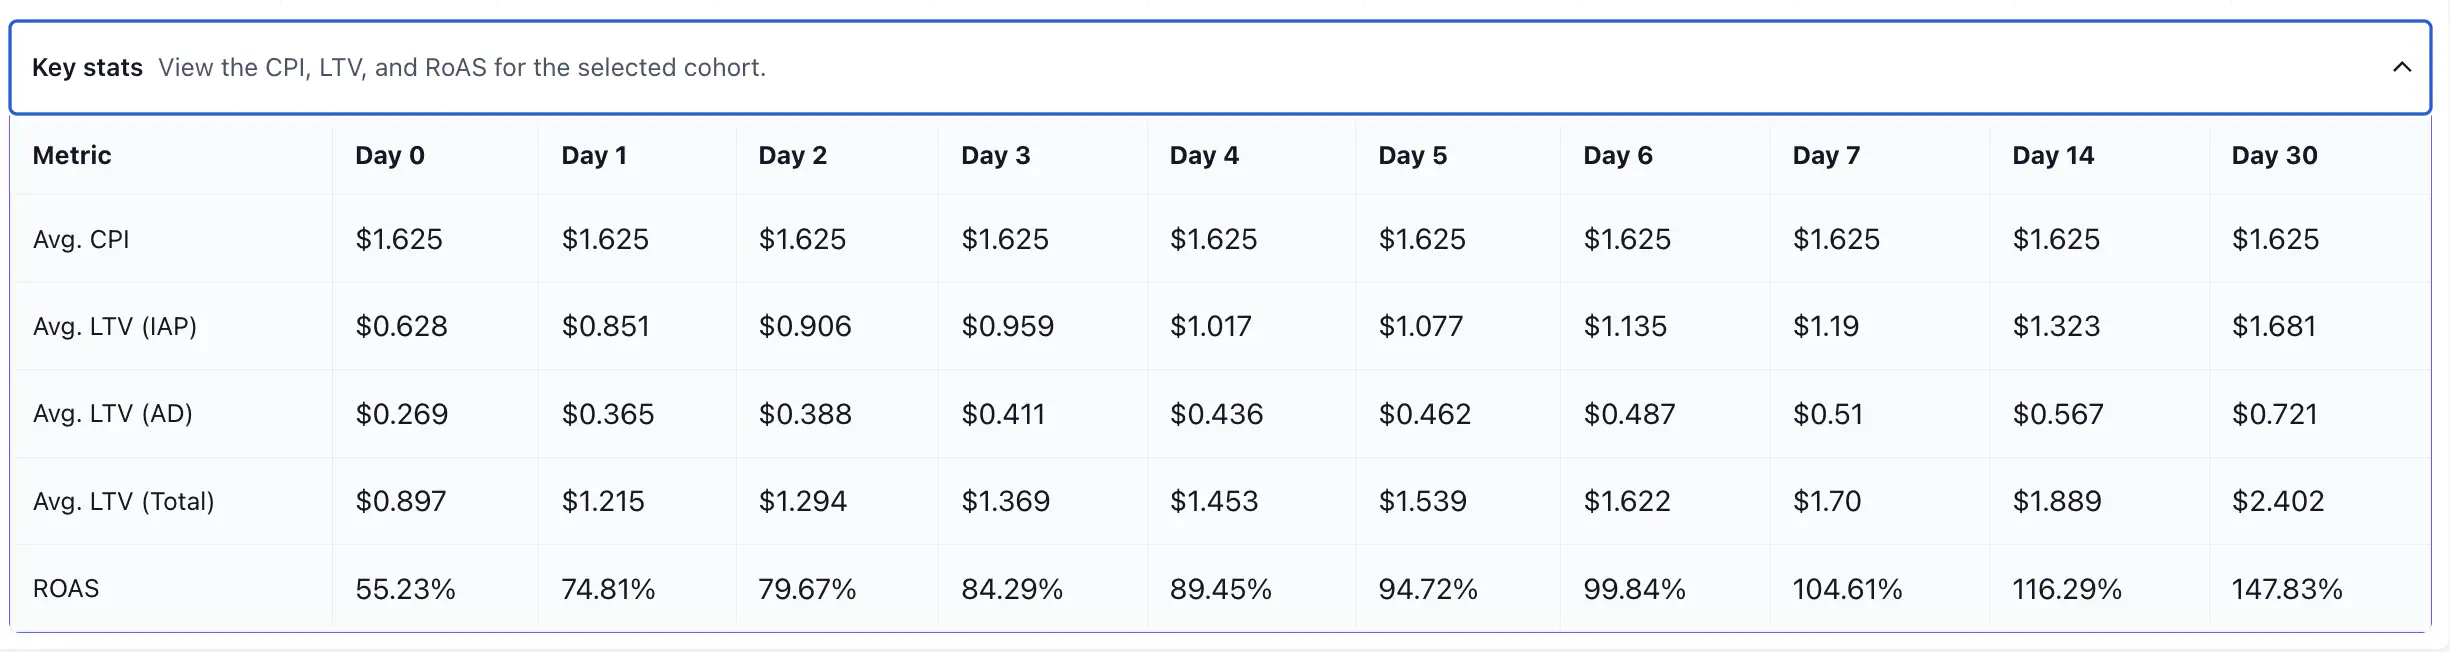Click the Day 4 Avg. LTV IAP value $1.017
The image size is (2450, 652).
click(x=1213, y=326)
